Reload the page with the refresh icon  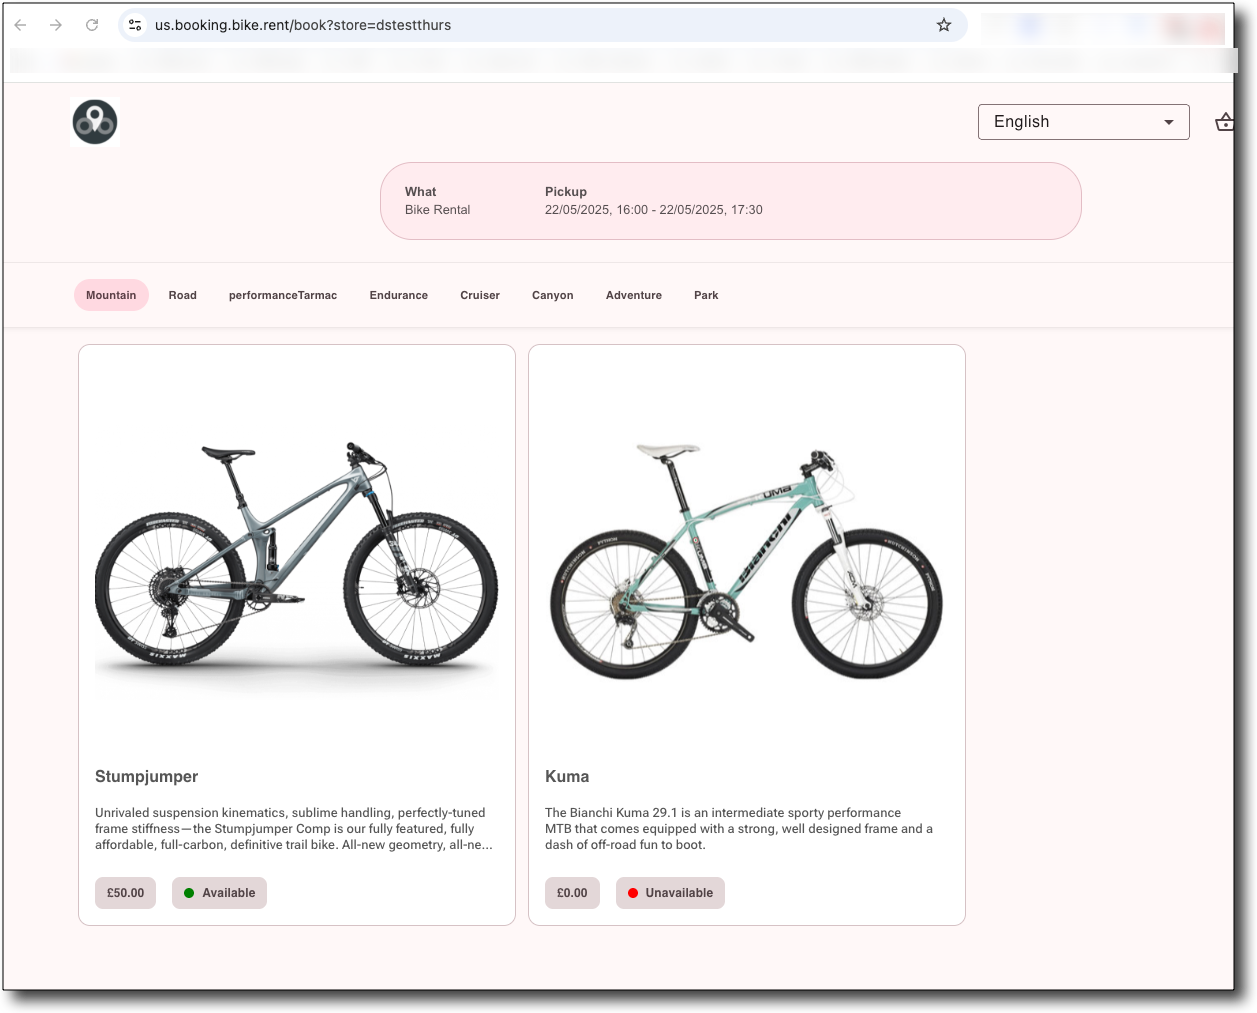[x=92, y=25]
